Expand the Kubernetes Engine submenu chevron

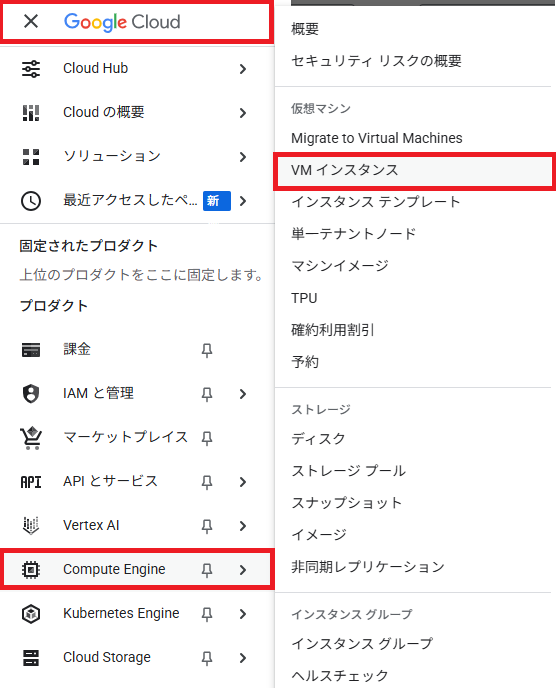point(243,613)
